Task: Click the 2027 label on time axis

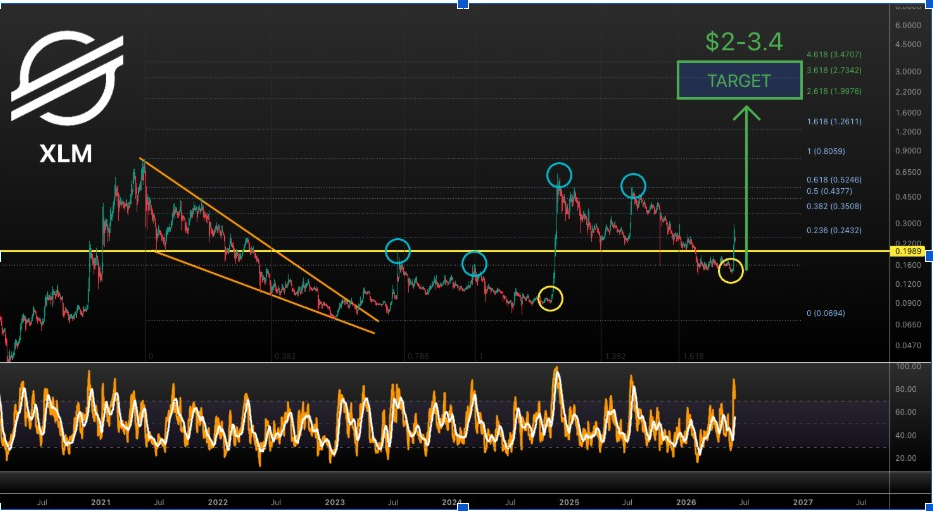Action: pyautogui.click(x=803, y=502)
